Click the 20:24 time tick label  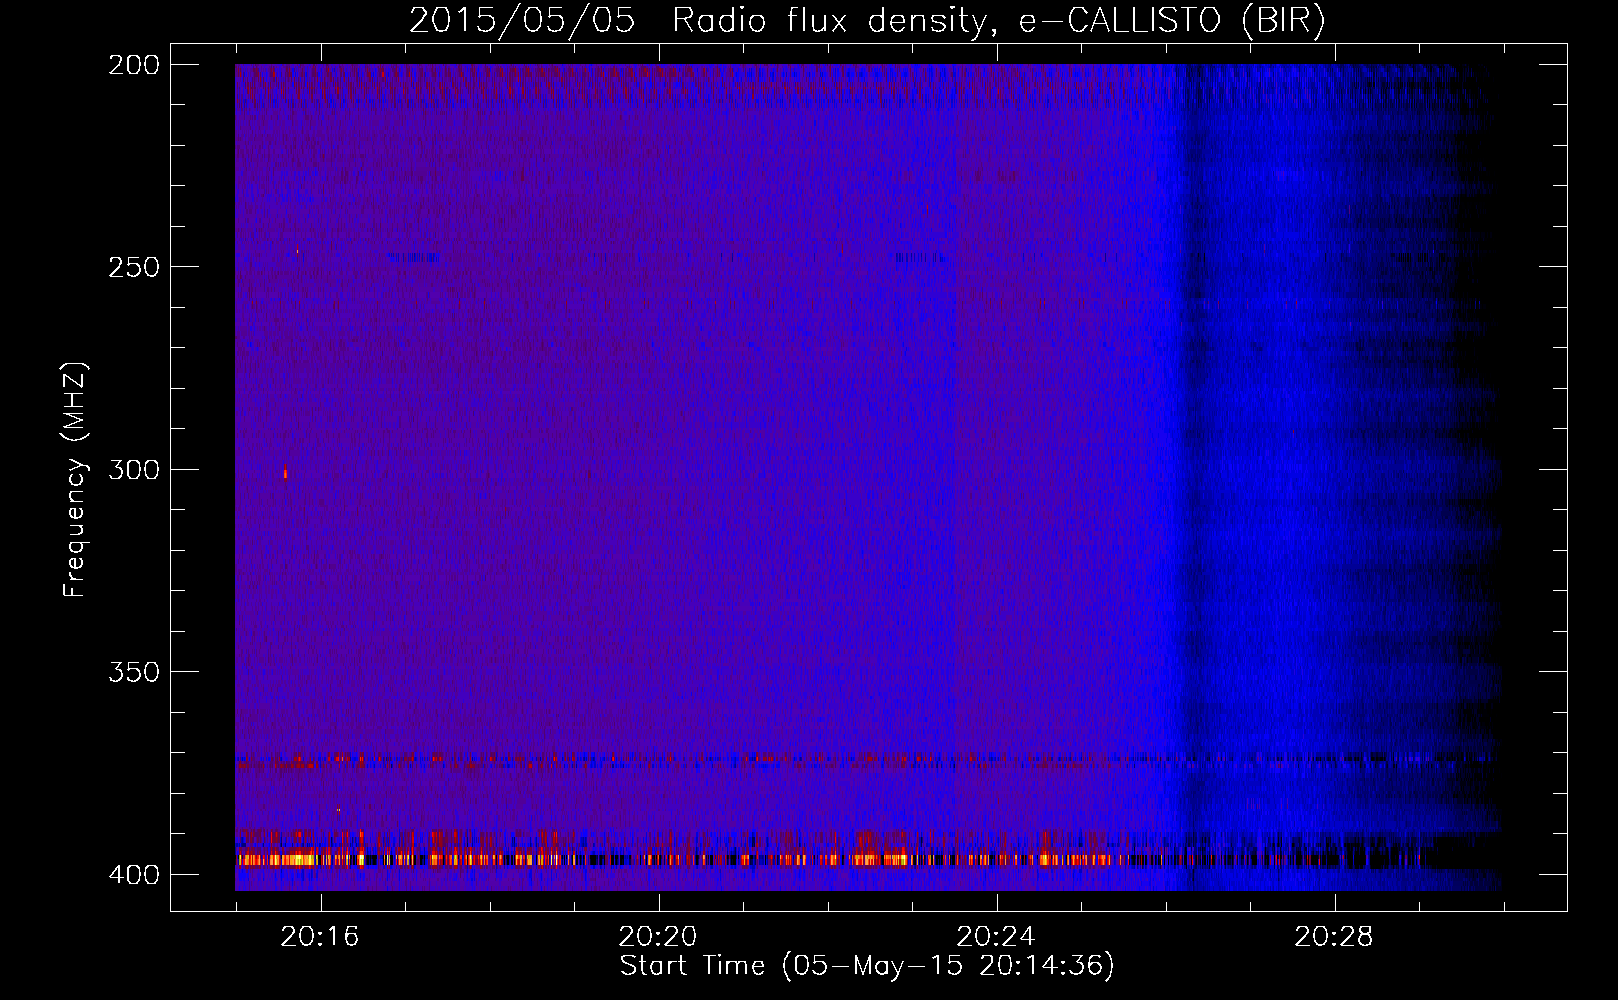(x=996, y=936)
